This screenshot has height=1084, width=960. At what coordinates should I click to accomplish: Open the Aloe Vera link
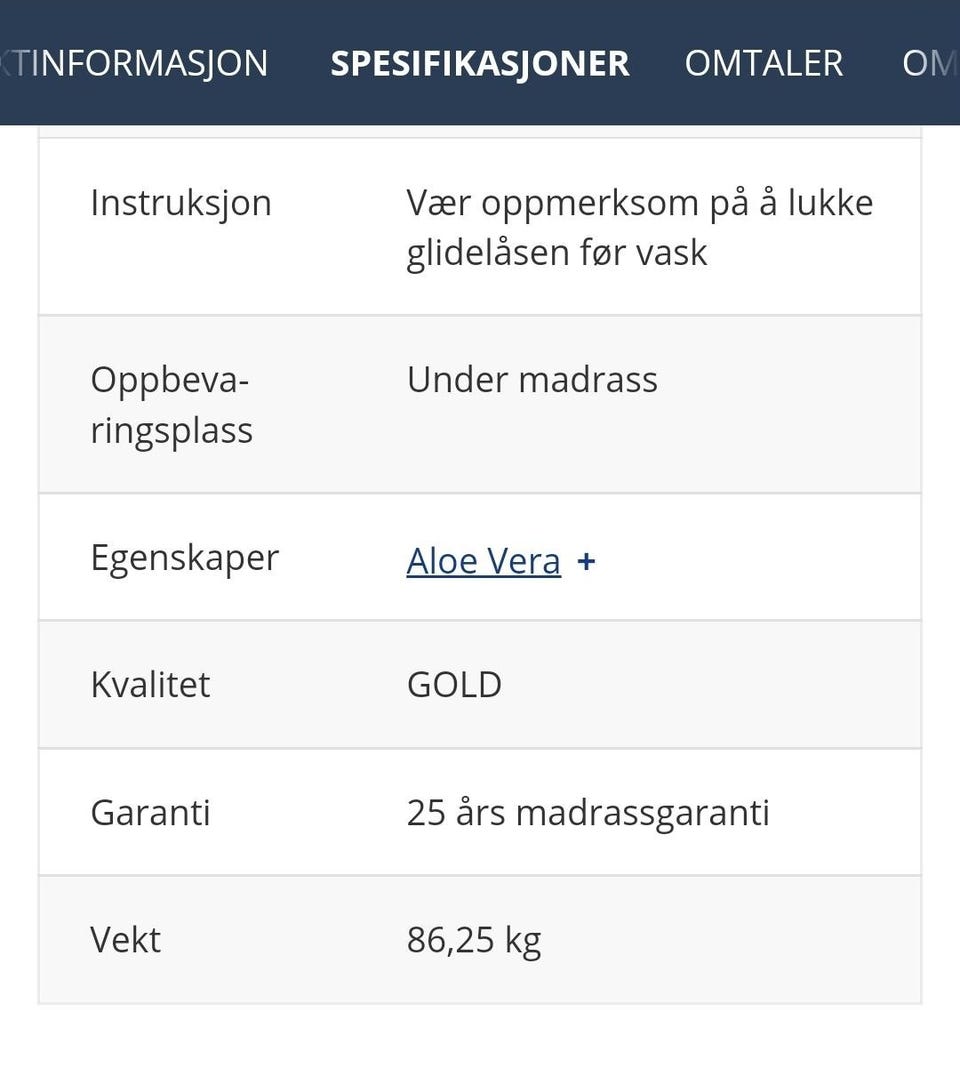click(x=483, y=561)
